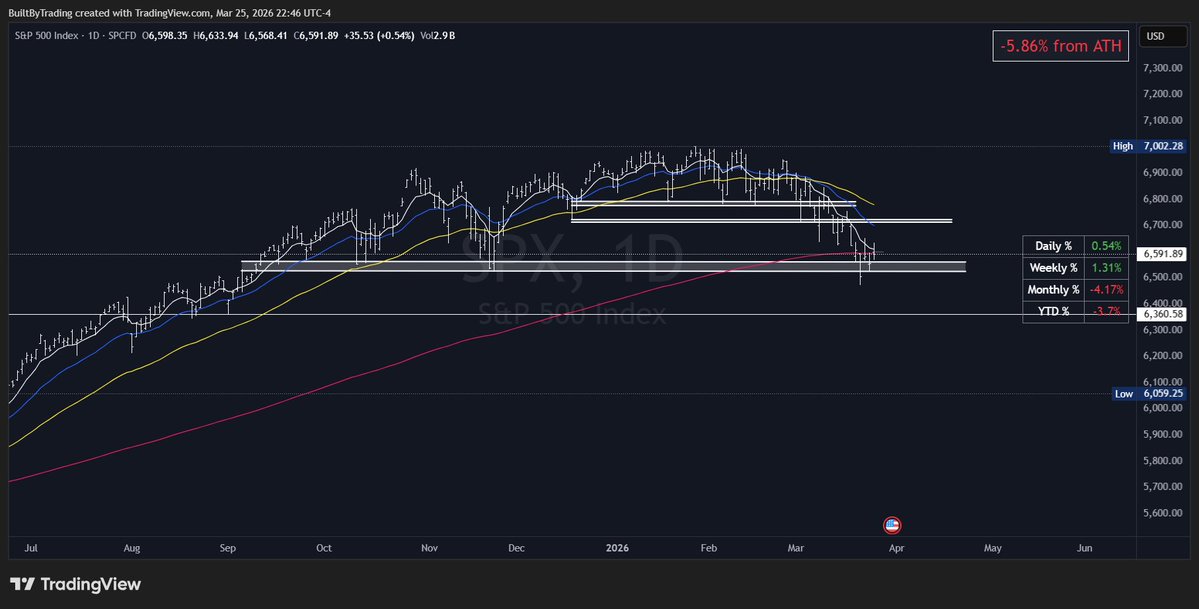Click the 7,100.00 price axis label

(x=1162, y=120)
